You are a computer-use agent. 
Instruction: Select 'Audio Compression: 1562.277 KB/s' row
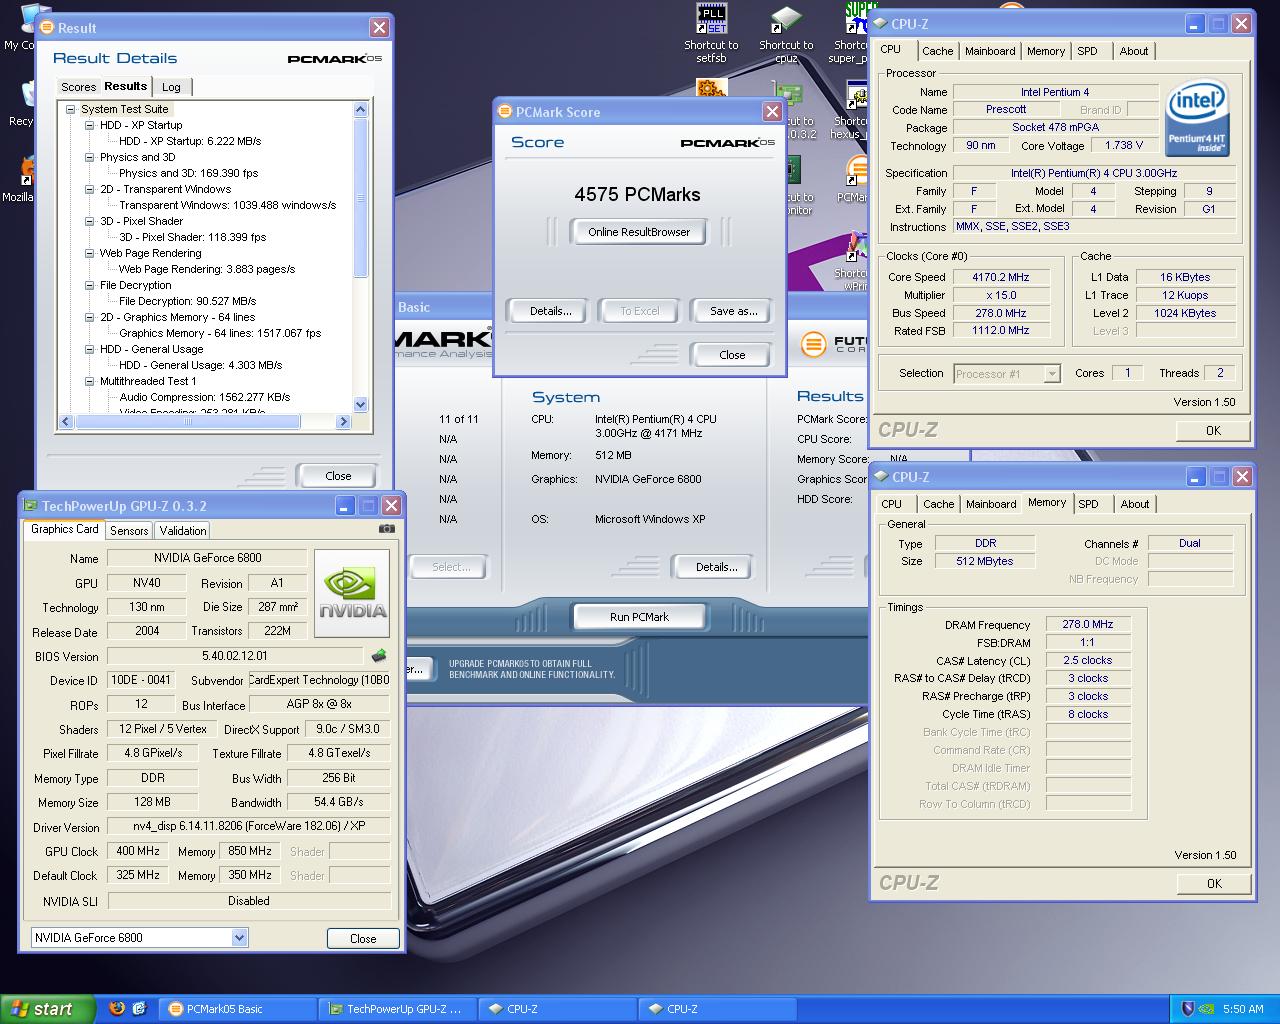[204, 397]
